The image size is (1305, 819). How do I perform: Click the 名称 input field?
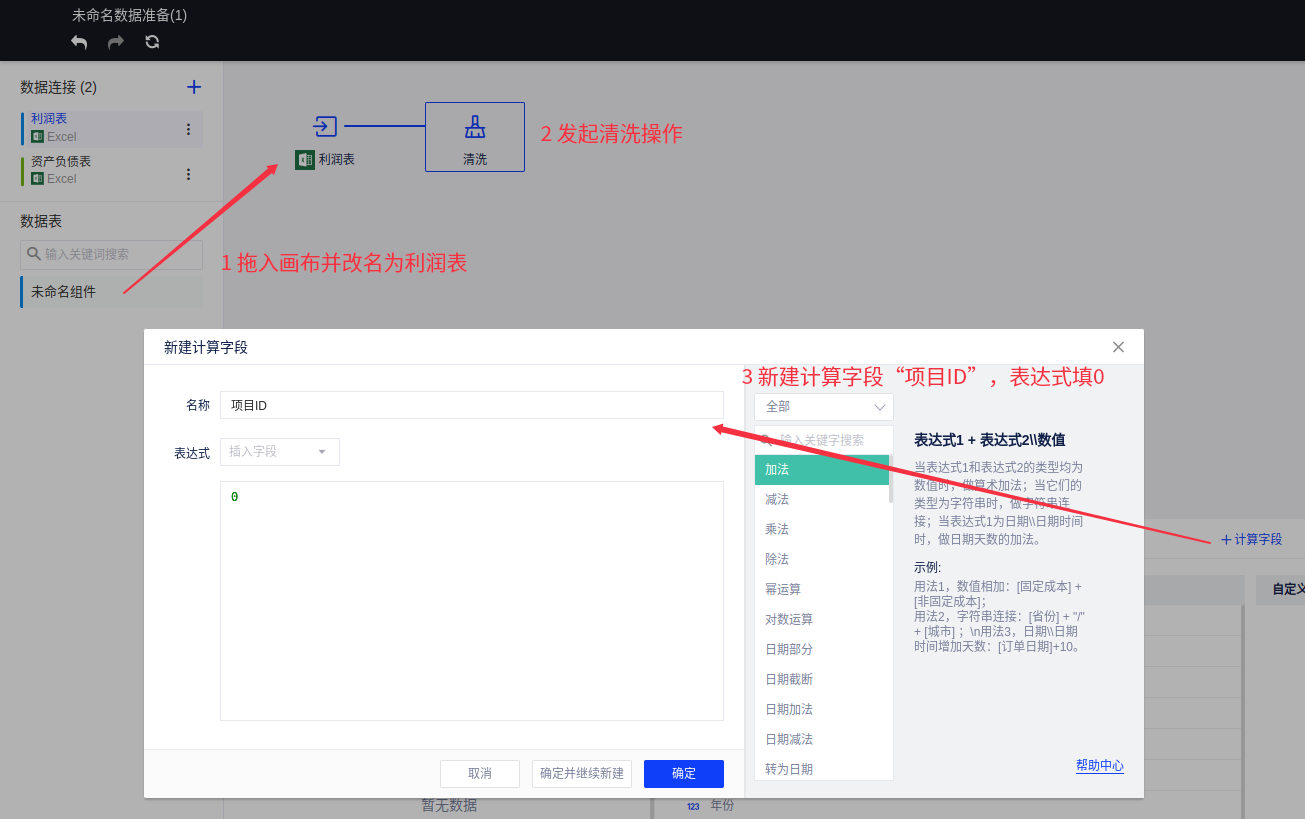(471, 405)
